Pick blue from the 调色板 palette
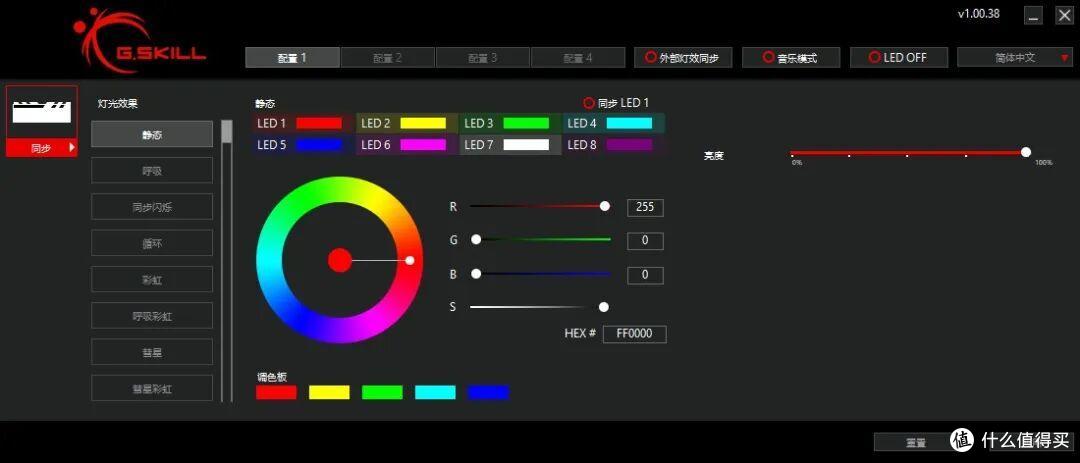 (488, 393)
